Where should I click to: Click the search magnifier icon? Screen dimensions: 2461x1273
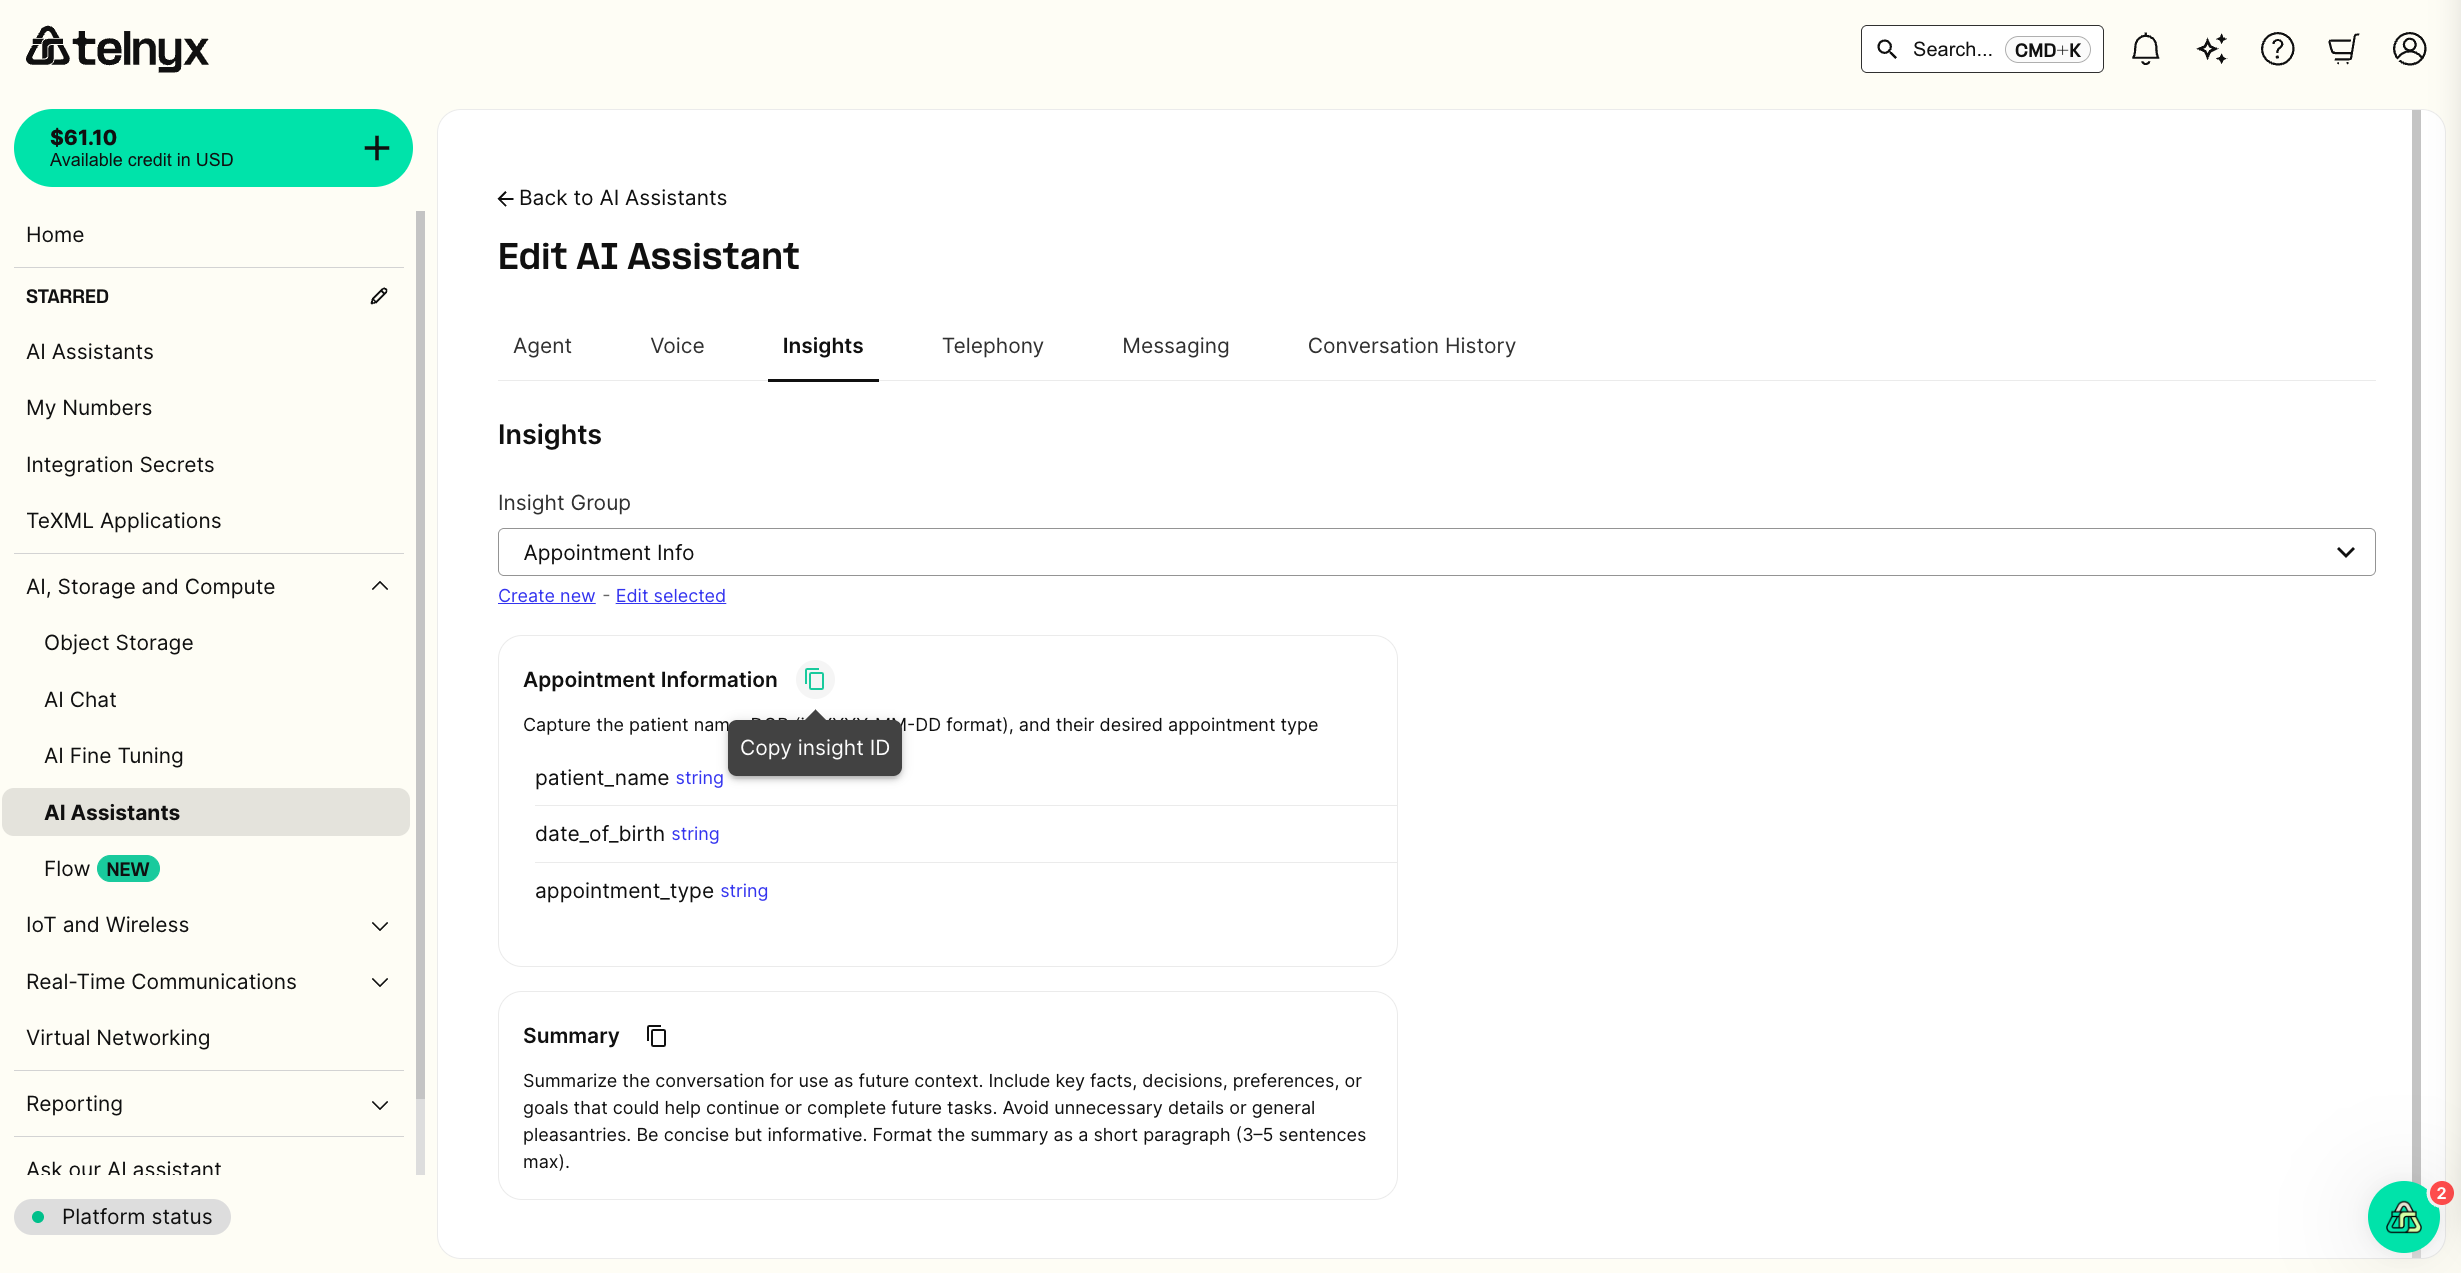[1887, 49]
